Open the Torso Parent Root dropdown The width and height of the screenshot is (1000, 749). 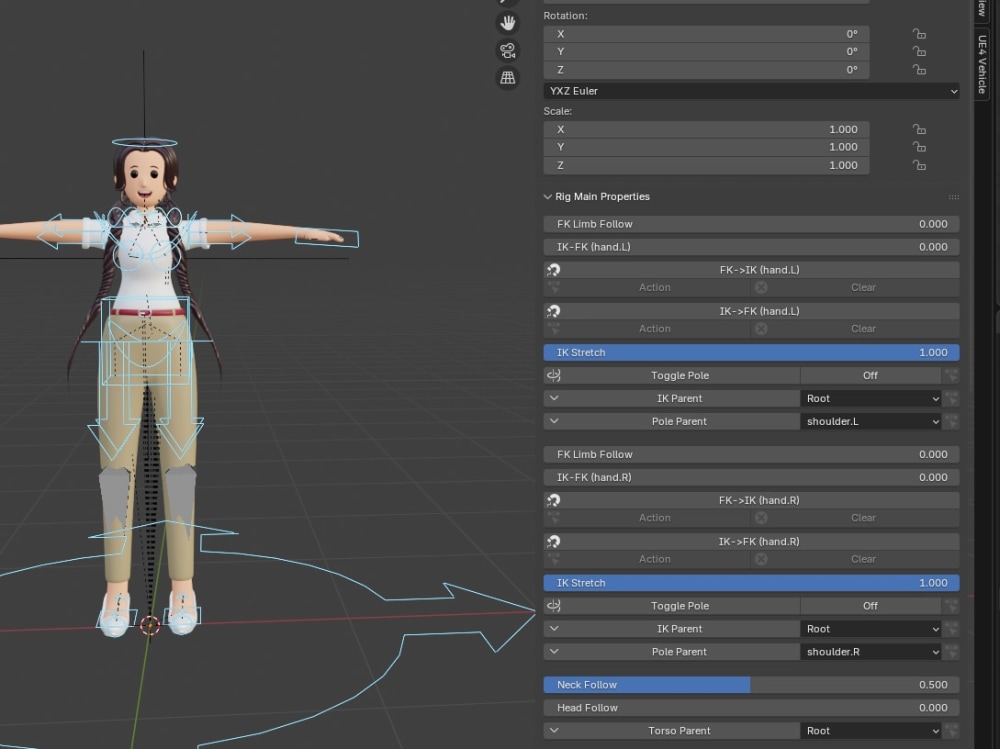(871, 730)
